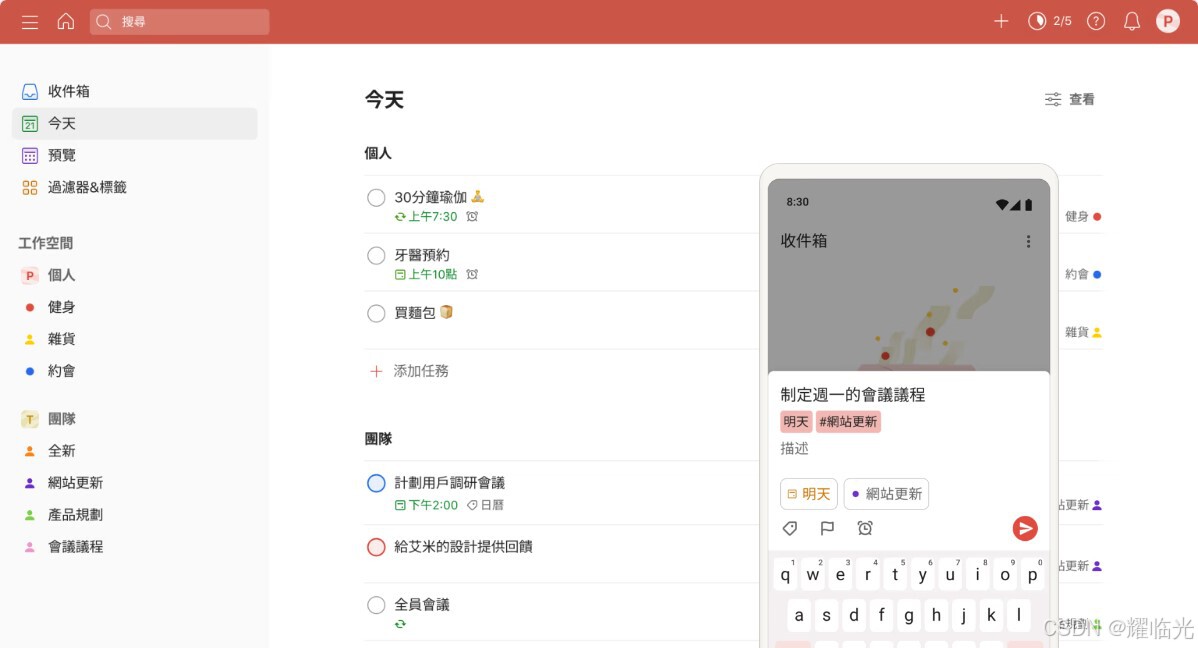Complete the 30分鐘瑜伽 task checkbox
Viewport: 1198px width, 648px height.
[376, 198]
